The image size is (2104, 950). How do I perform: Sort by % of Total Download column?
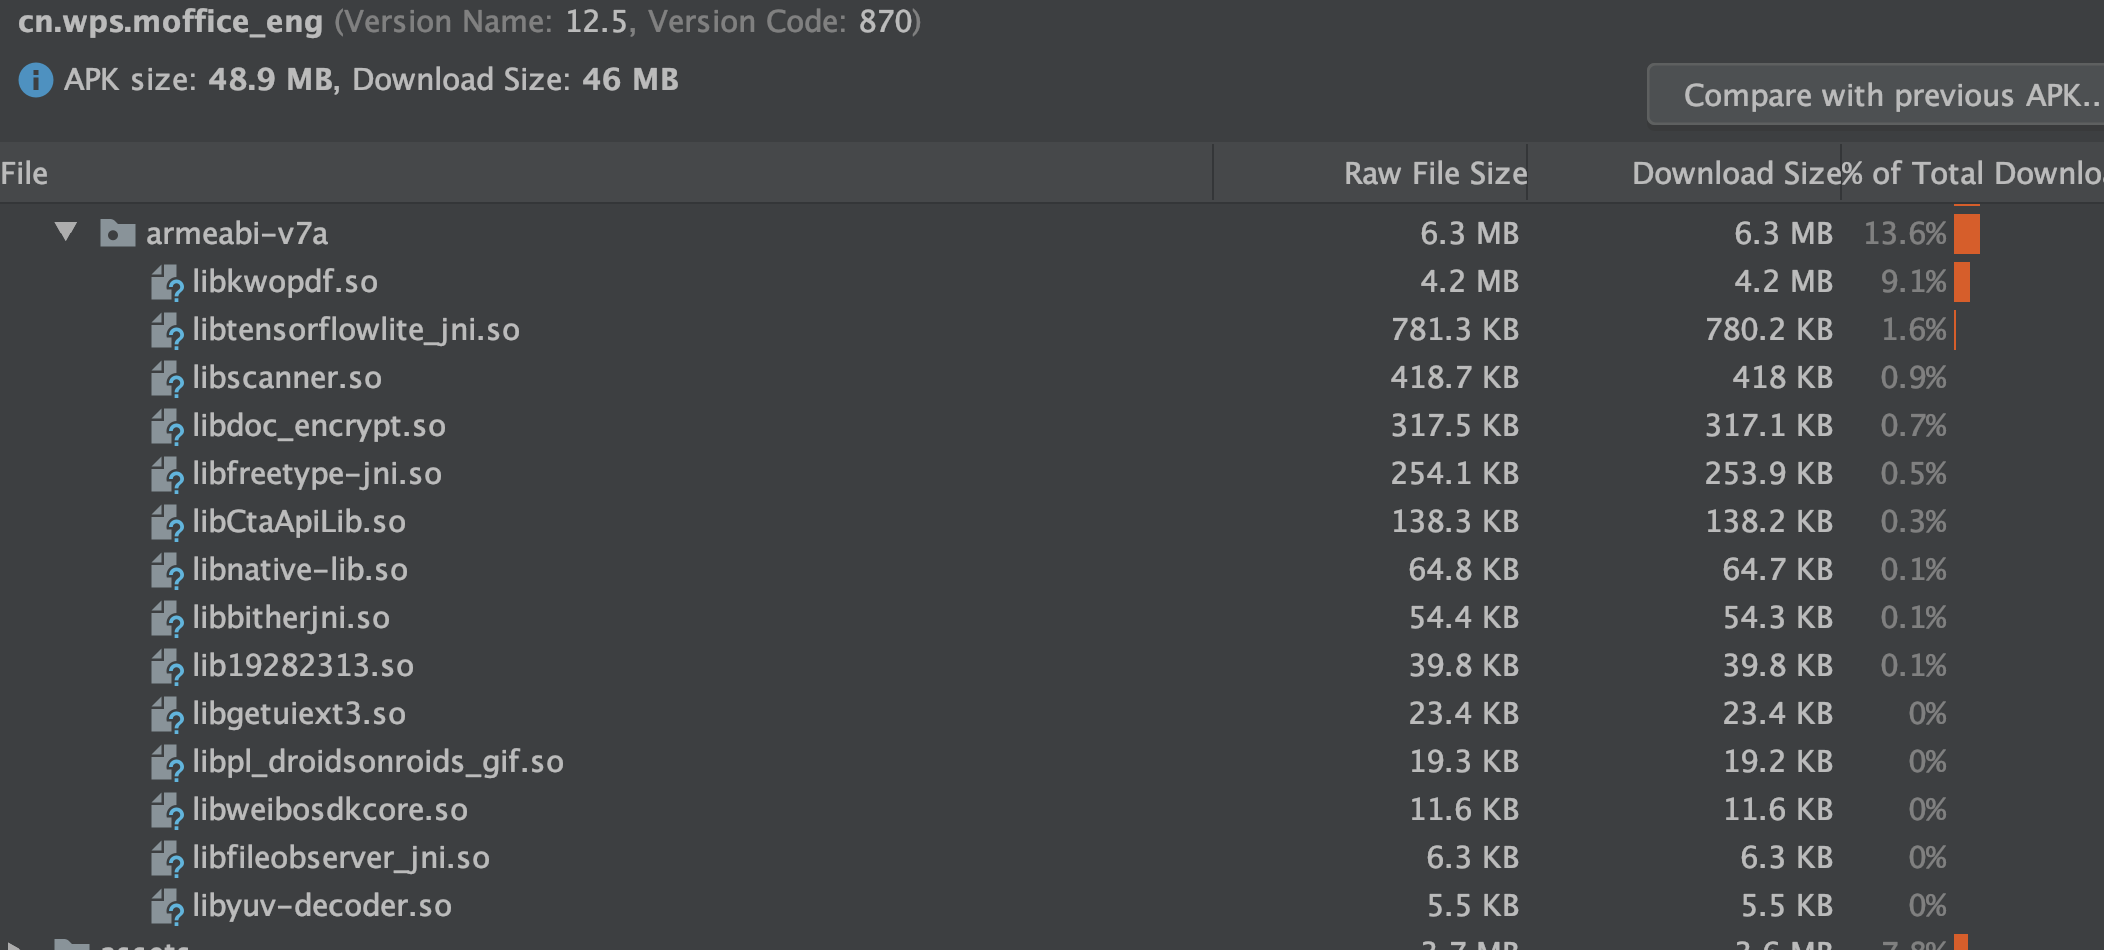pos(1973,173)
